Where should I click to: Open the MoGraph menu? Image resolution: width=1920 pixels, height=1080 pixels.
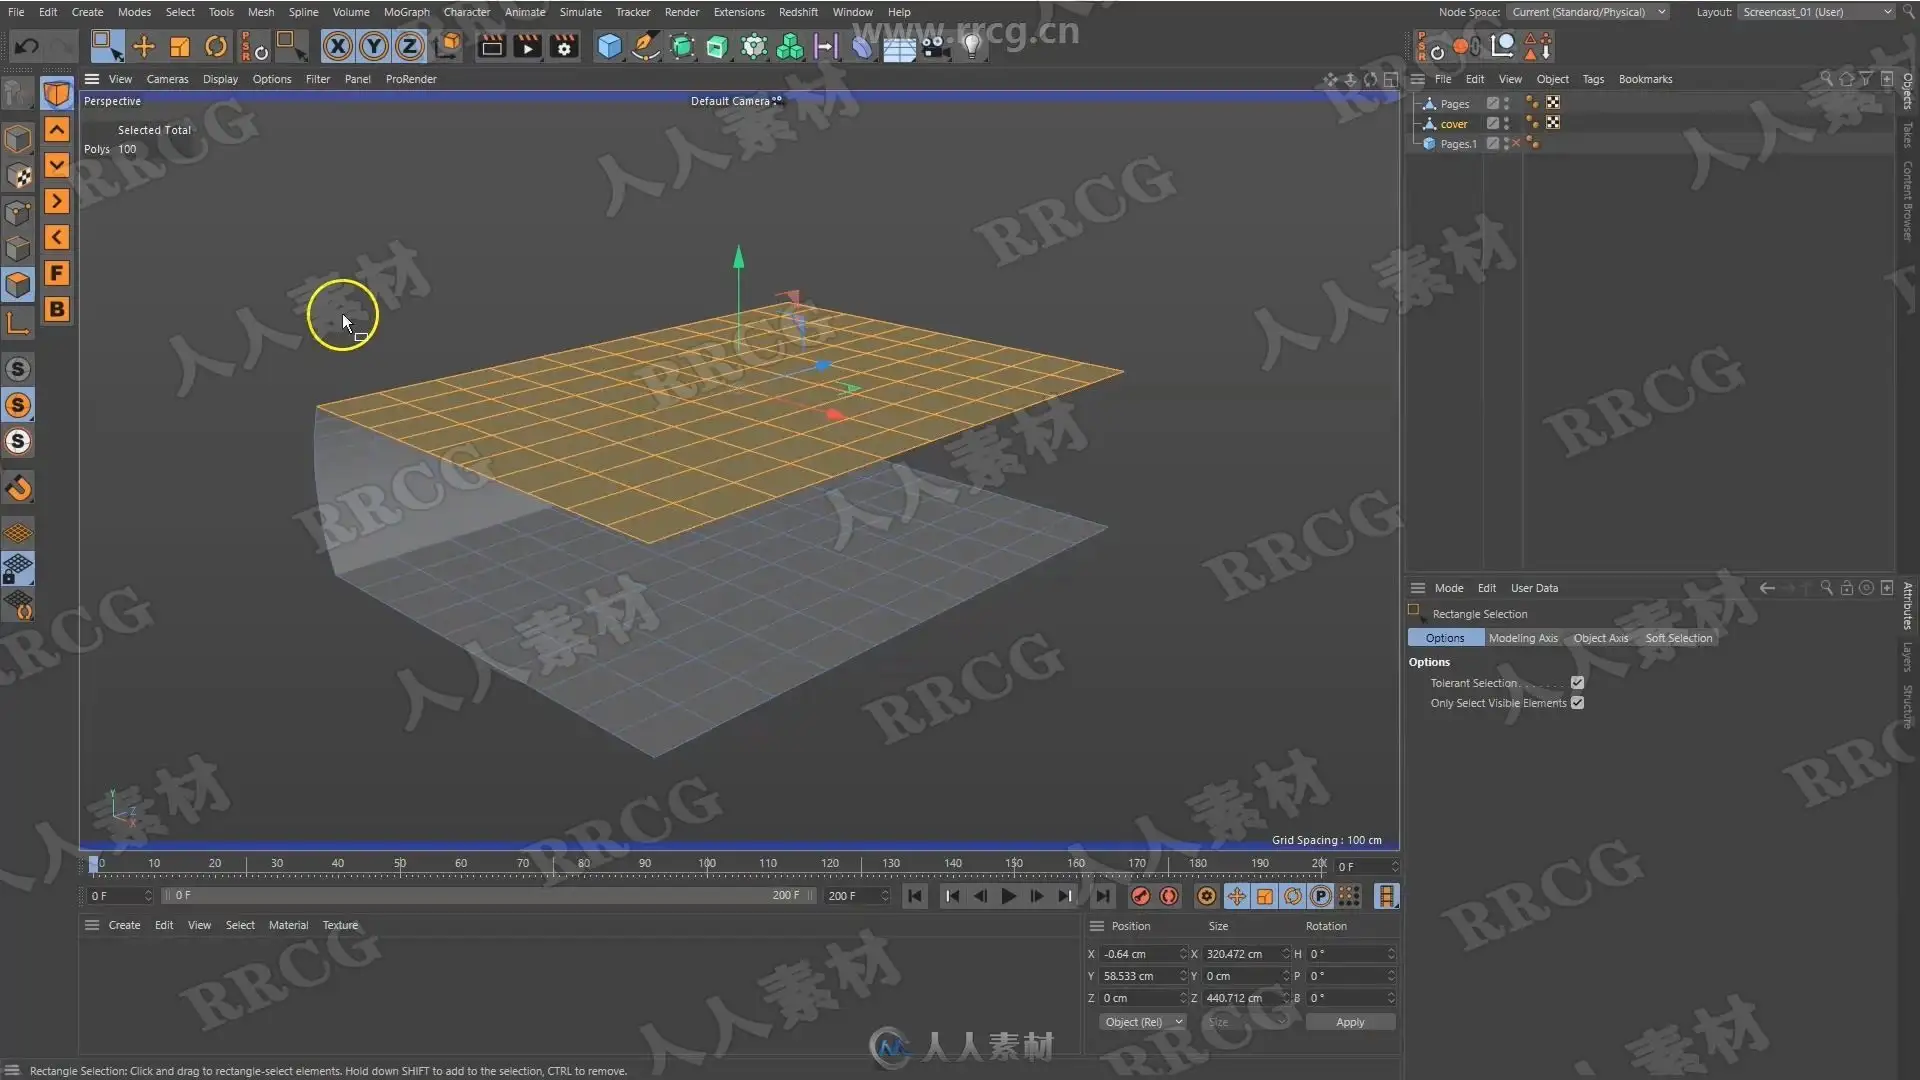(x=406, y=12)
